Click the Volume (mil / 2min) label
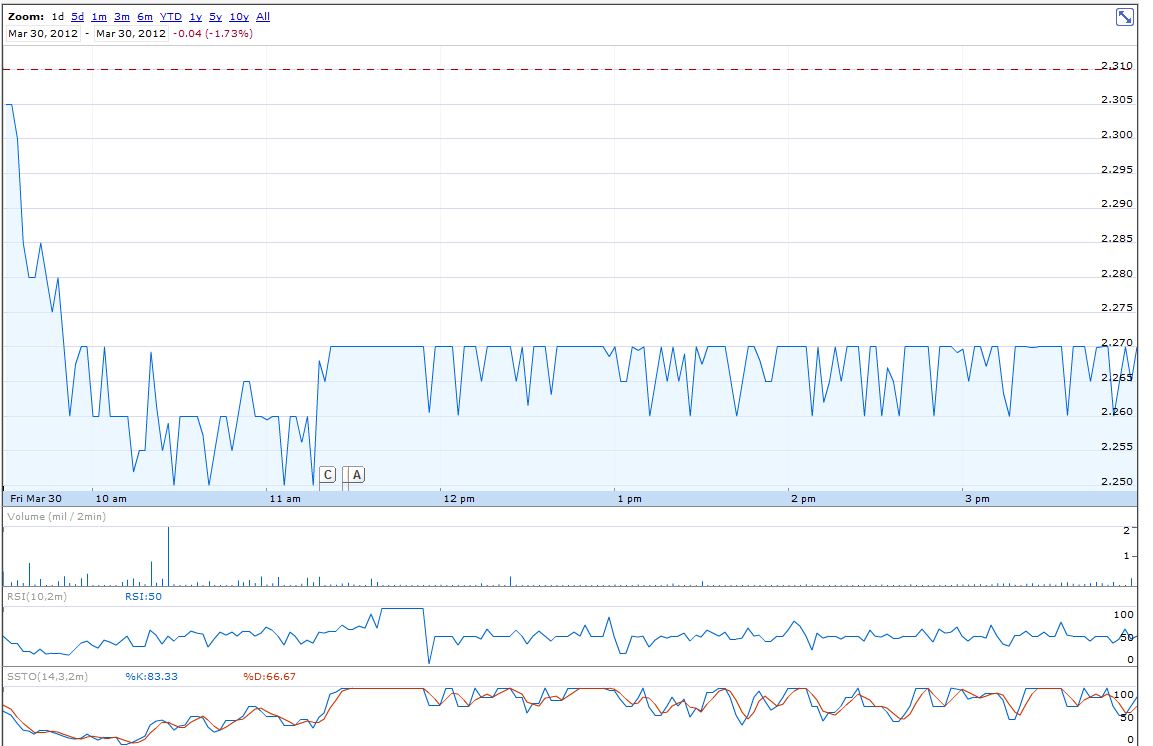This screenshot has width=1153, height=746. [55, 517]
